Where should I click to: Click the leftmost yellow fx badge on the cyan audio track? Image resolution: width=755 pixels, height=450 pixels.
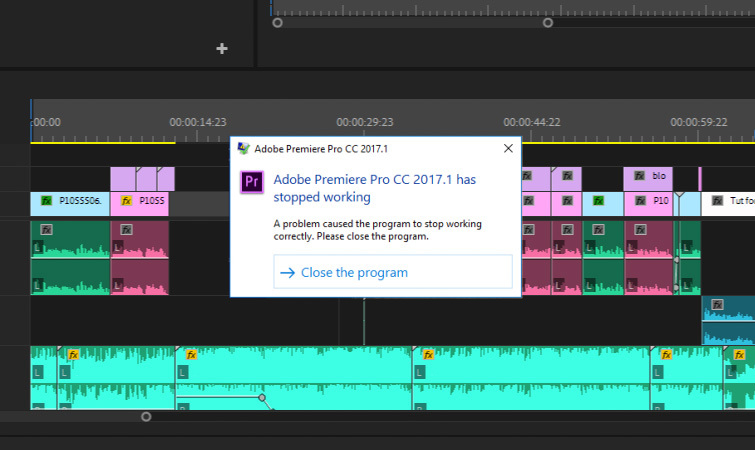pos(73,355)
